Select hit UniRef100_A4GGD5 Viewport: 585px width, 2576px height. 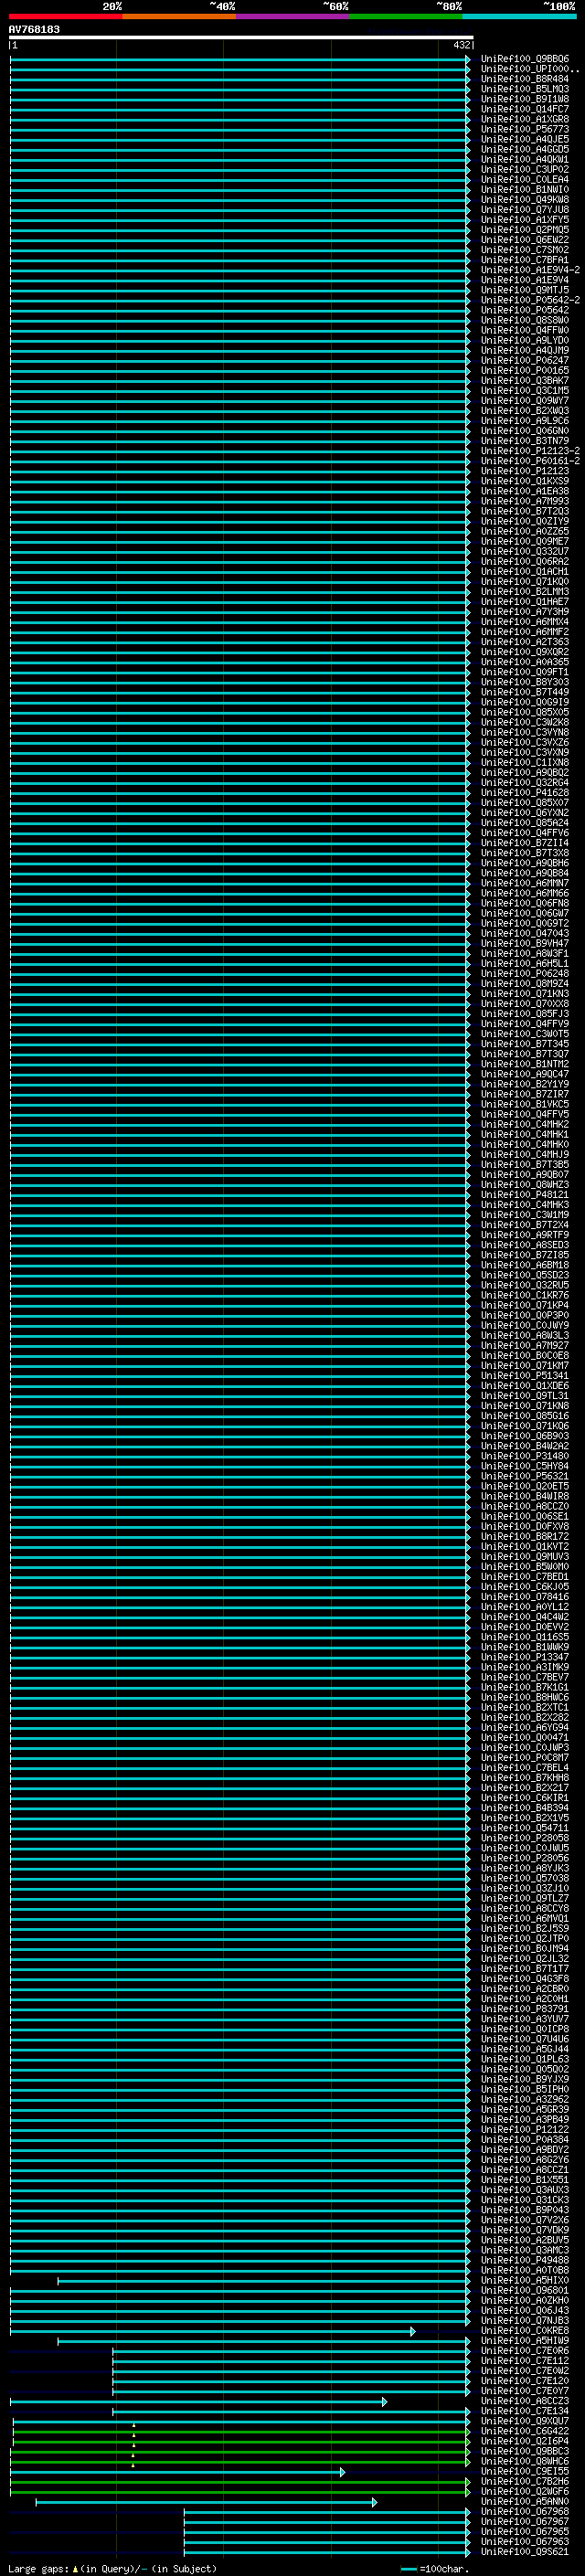pos(525,149)
